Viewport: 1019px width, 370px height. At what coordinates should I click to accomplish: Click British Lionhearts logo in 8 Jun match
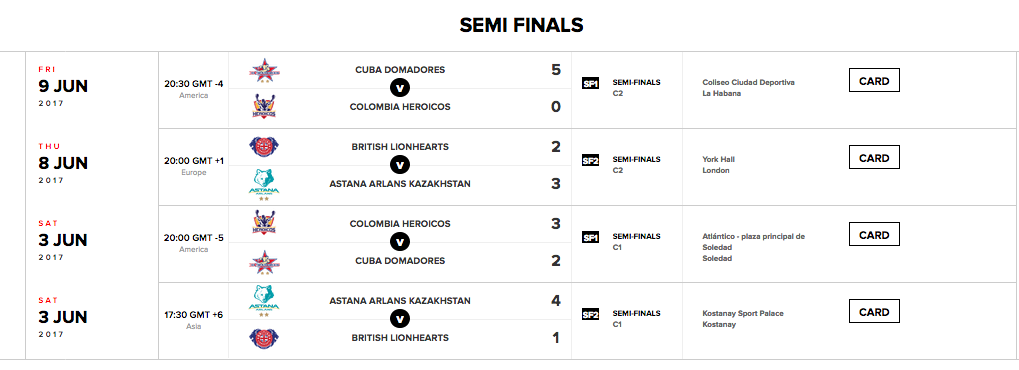(264, 147)
